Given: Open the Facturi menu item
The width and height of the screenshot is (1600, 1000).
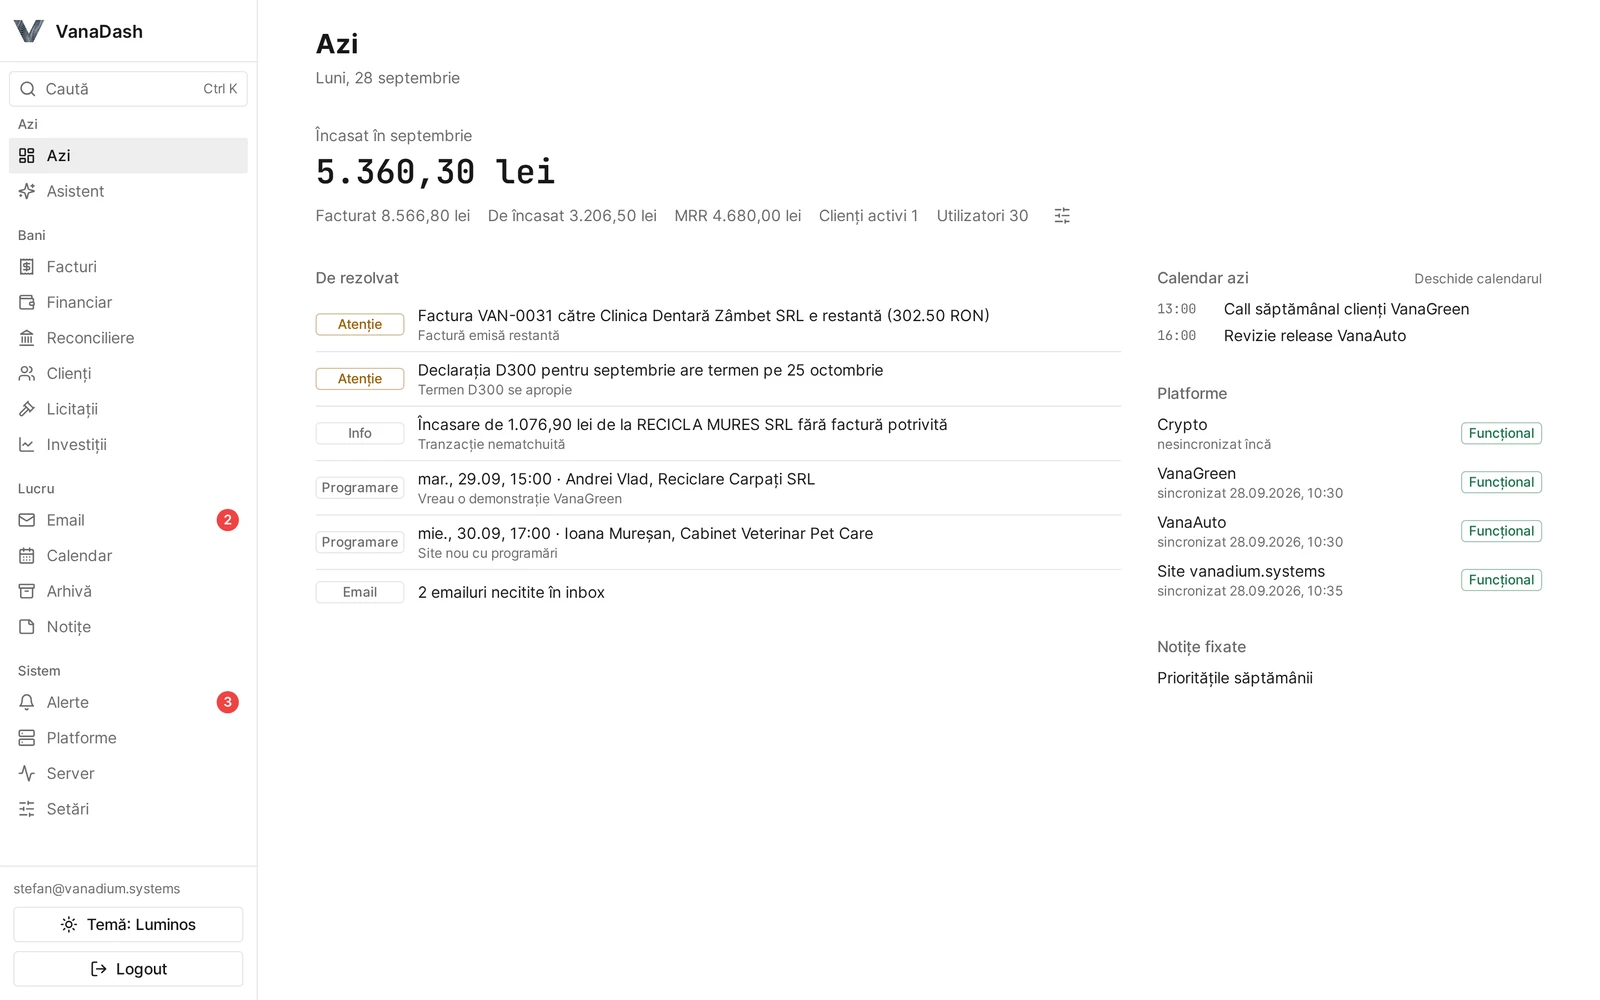Looking at the screenshot, I should pyautogui.click(x=128, y=267).
